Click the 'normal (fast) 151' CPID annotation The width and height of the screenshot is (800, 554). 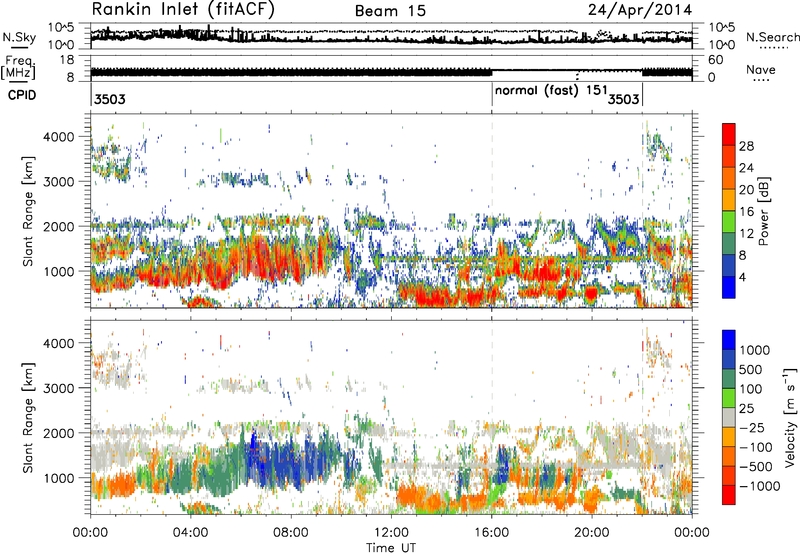click(x=551, y=91)
